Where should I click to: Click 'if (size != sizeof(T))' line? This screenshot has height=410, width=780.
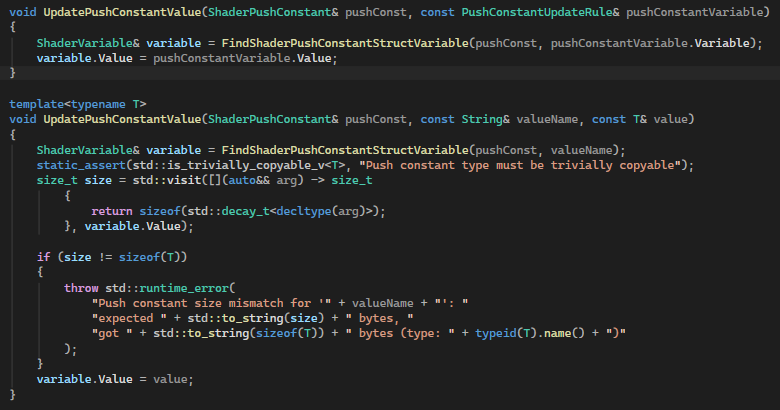(112, 257)
